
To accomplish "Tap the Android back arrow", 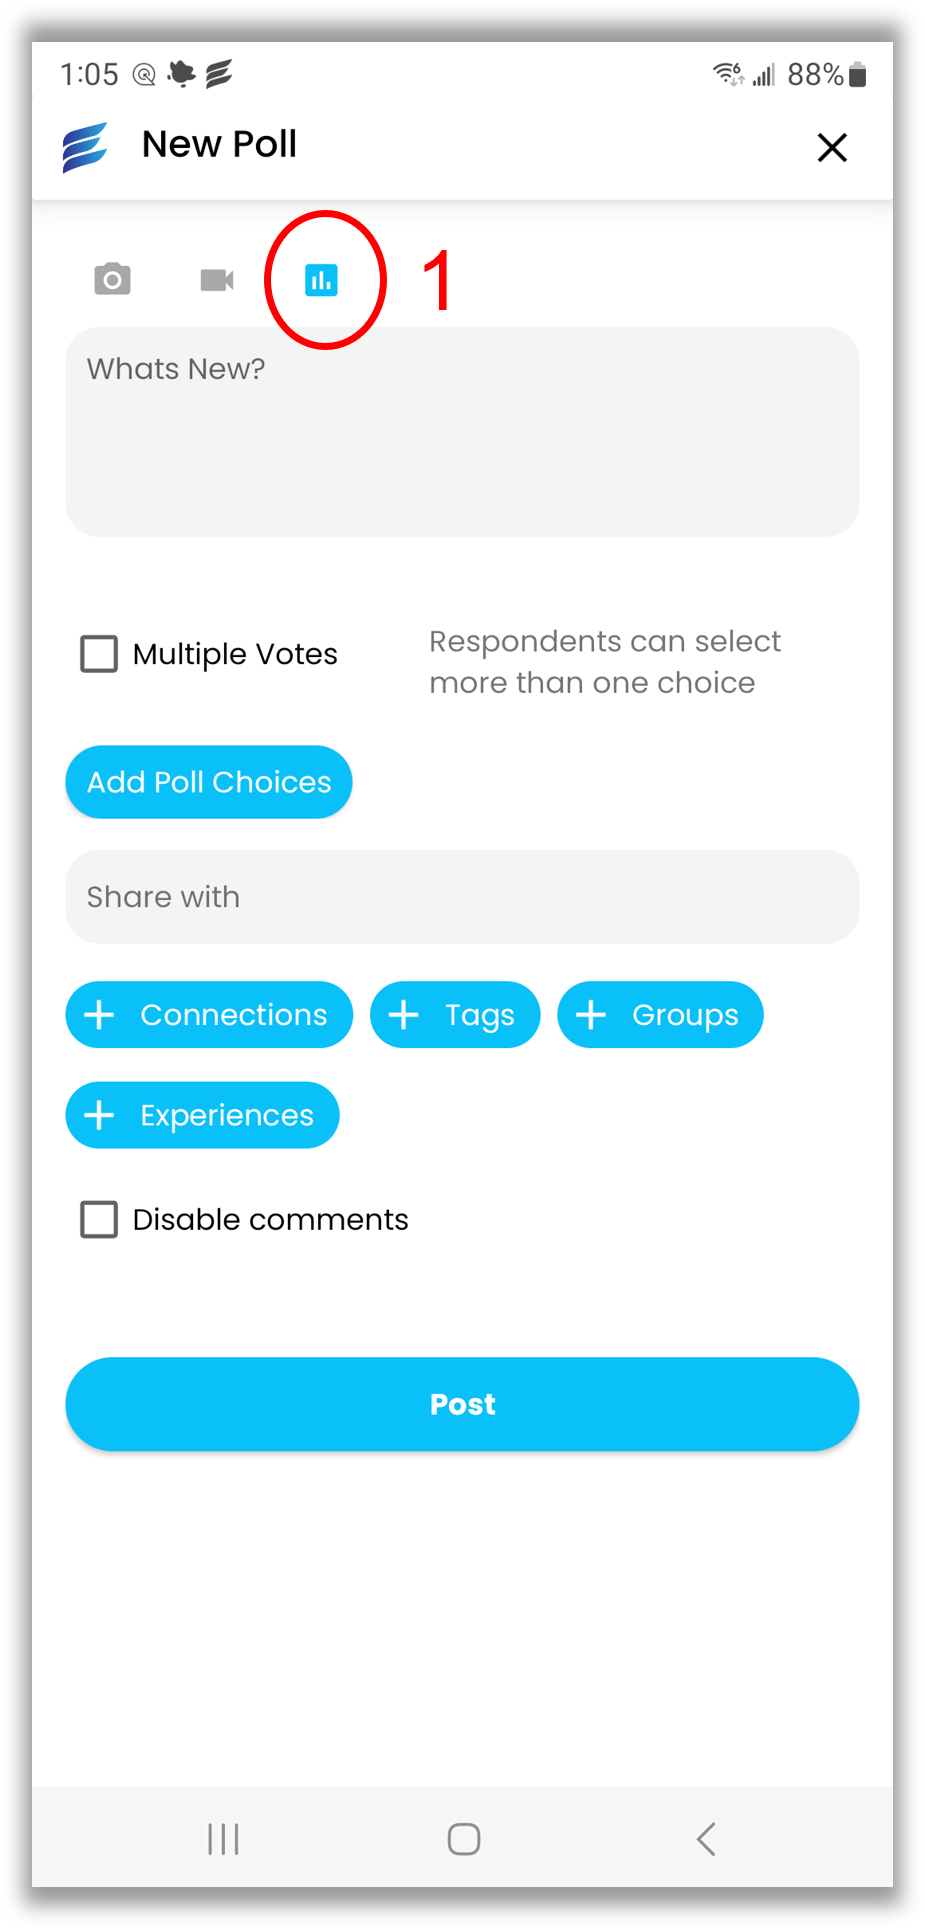I will (x=706, y=1838).
